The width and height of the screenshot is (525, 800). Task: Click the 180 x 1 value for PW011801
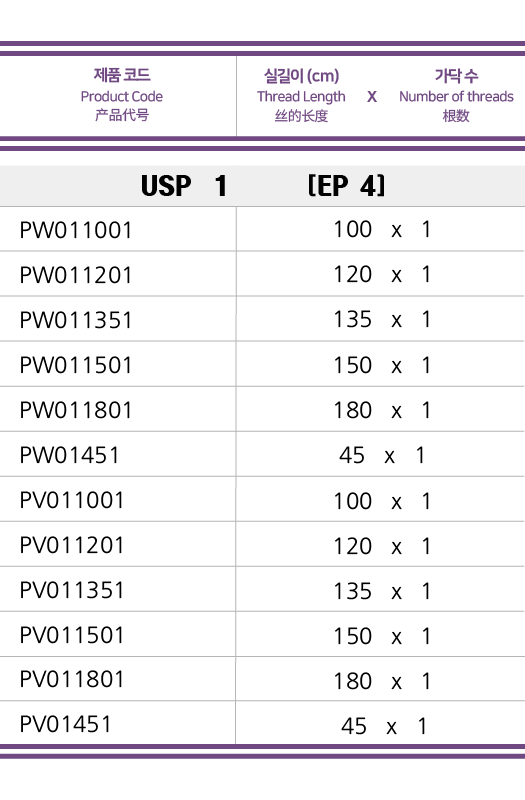382,410
